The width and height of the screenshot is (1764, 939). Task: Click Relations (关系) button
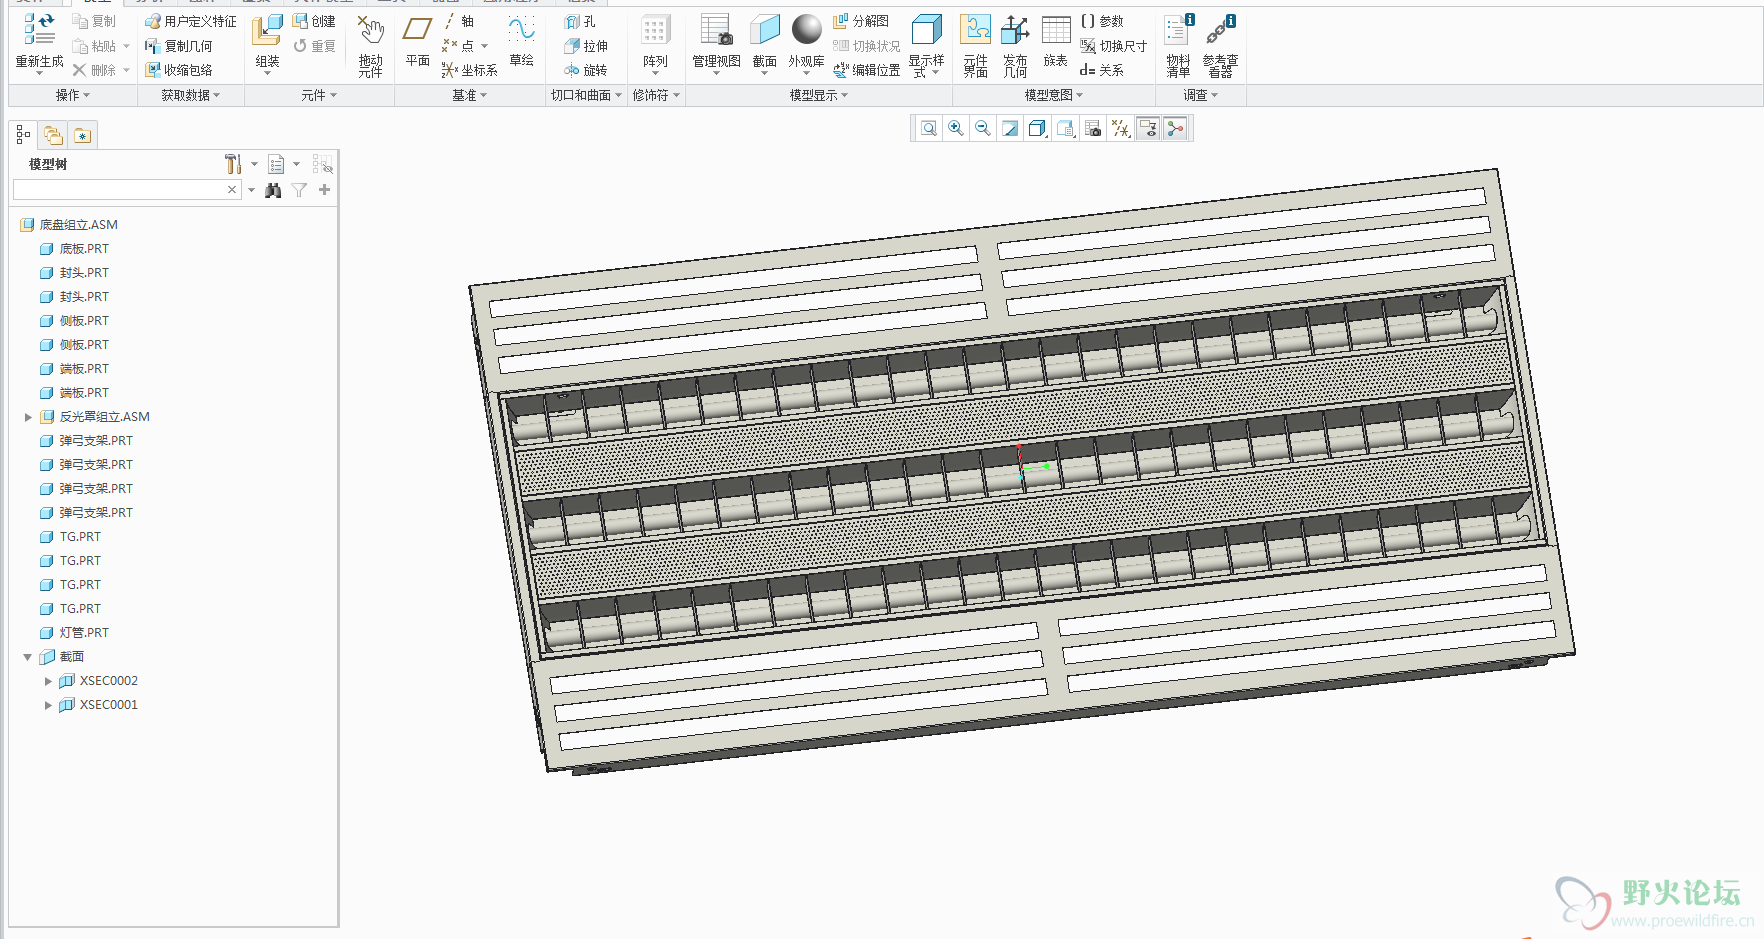(1102, 70)
